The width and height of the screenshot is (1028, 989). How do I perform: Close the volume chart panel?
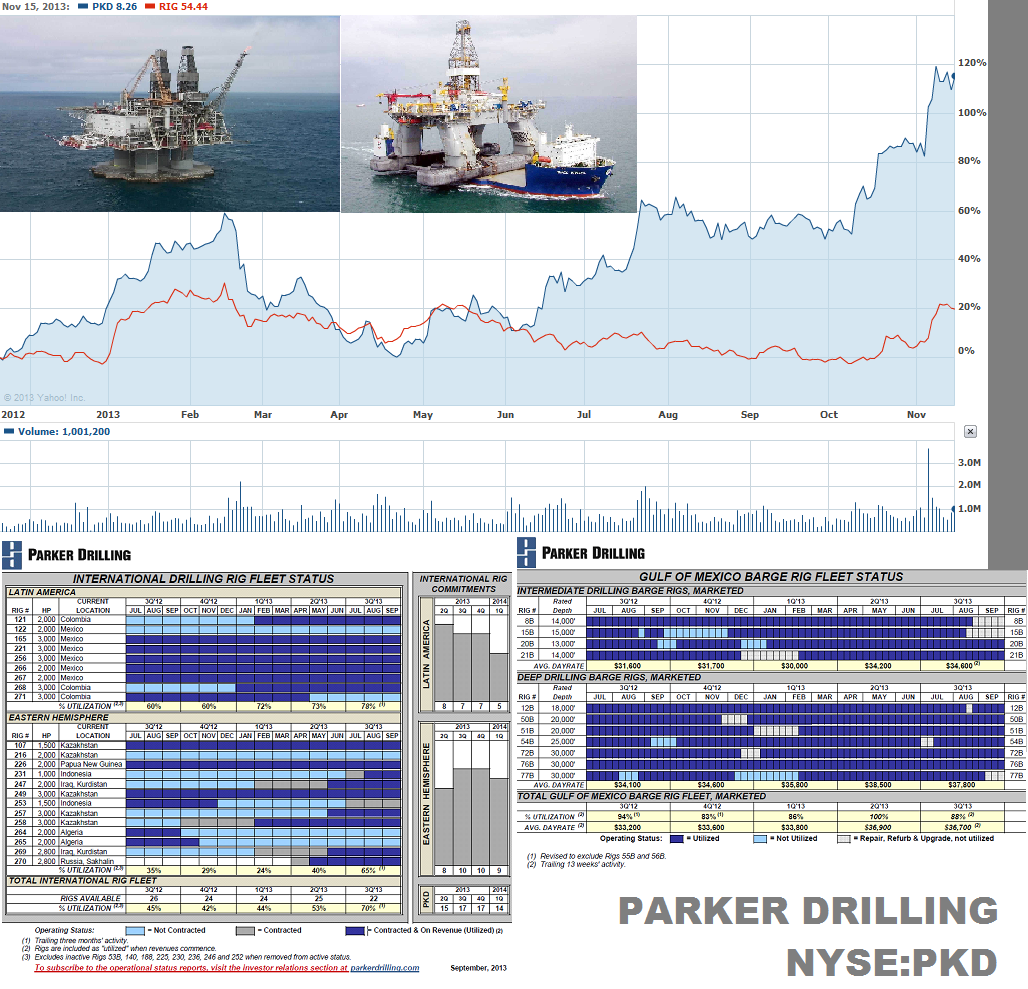pyautogui.click(x=969, y=431)
